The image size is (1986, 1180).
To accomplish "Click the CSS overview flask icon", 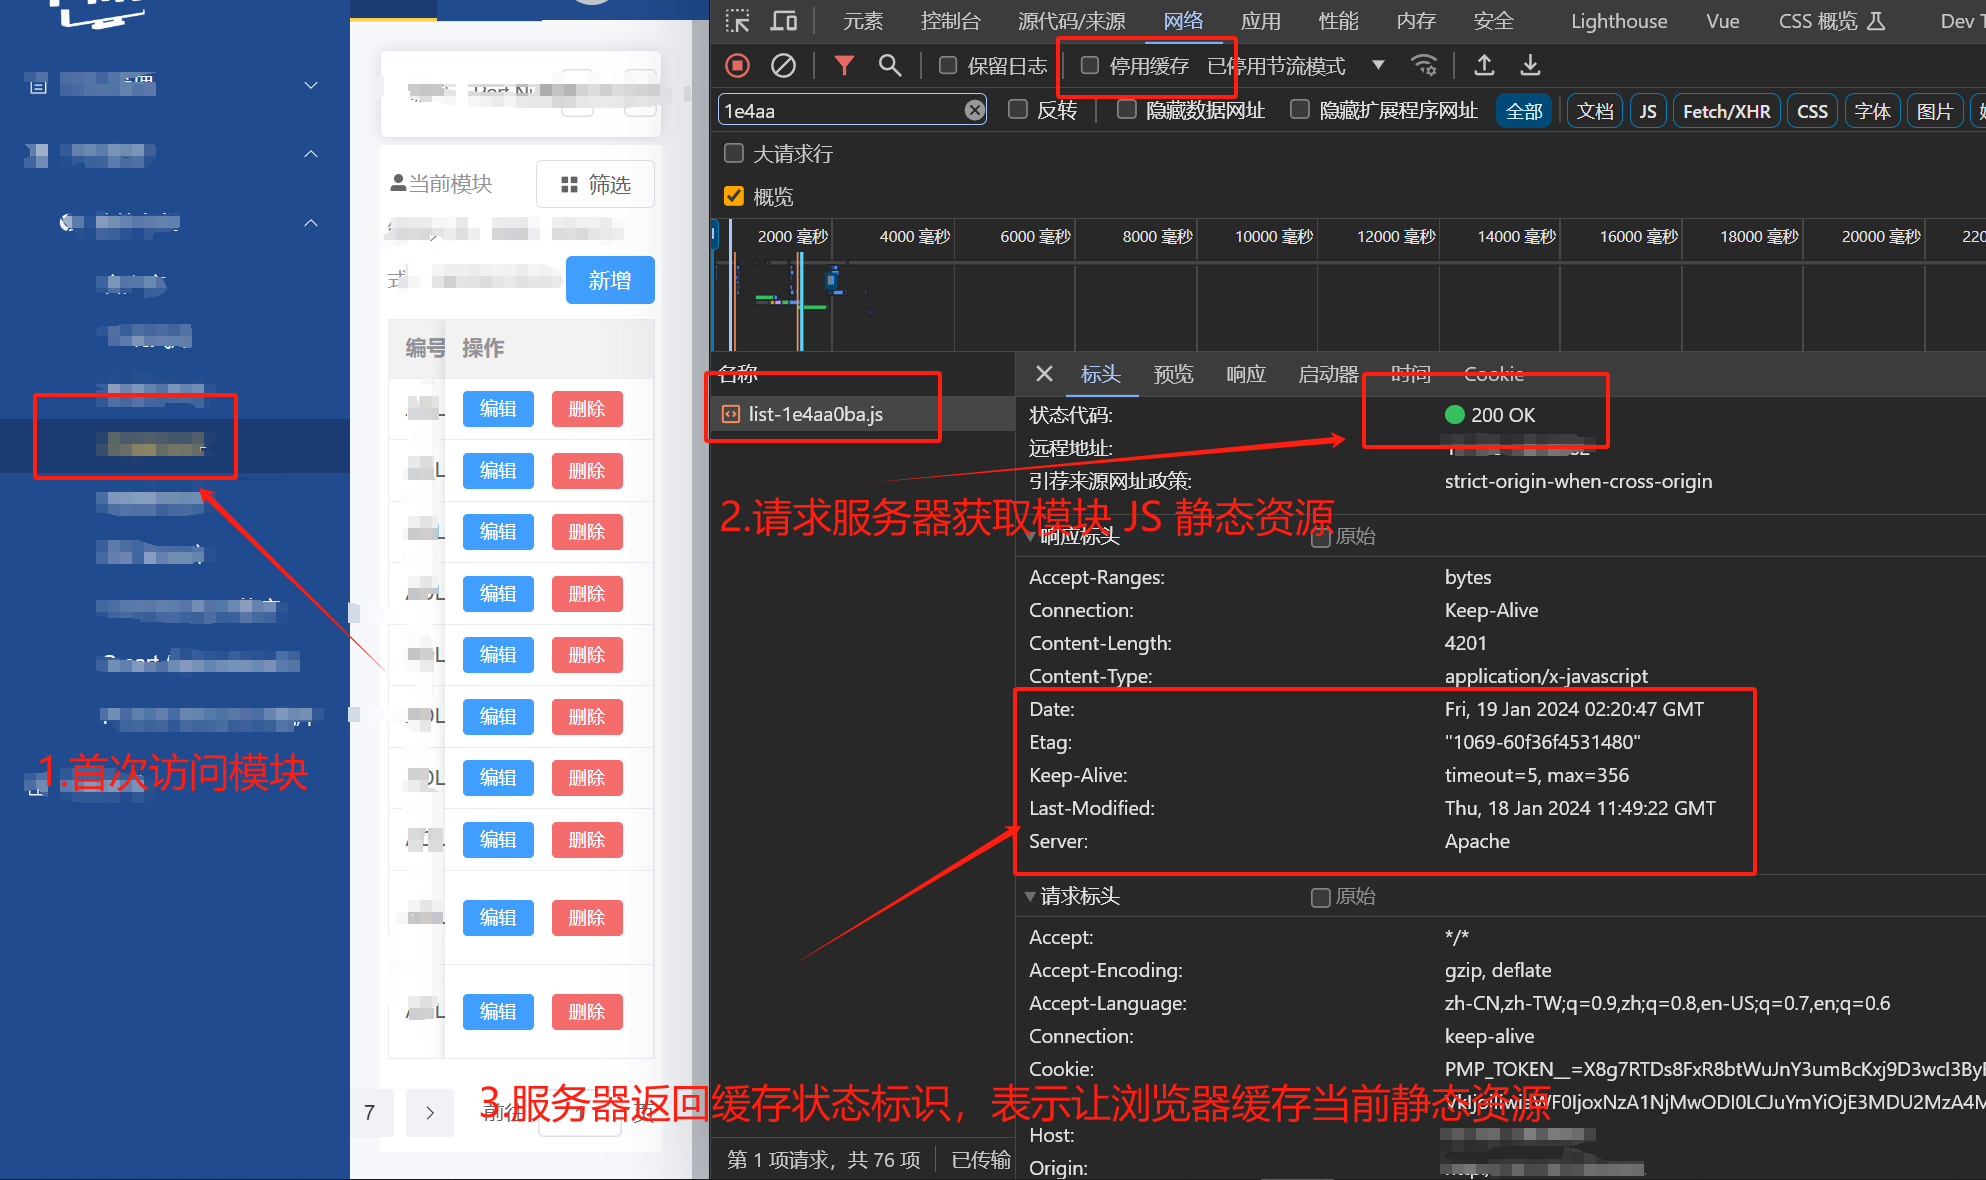I will tap(1876, 21).
